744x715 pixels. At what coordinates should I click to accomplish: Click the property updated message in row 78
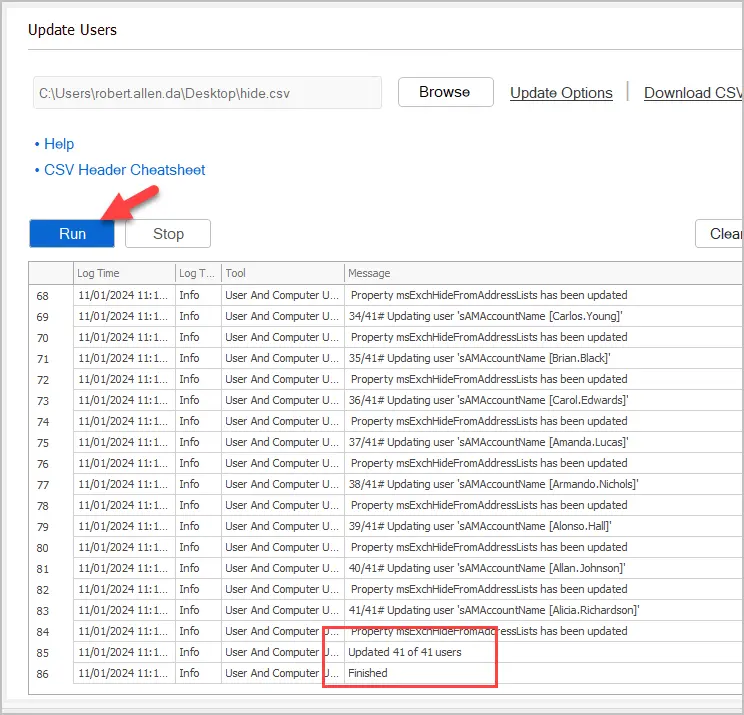point(489,505)
